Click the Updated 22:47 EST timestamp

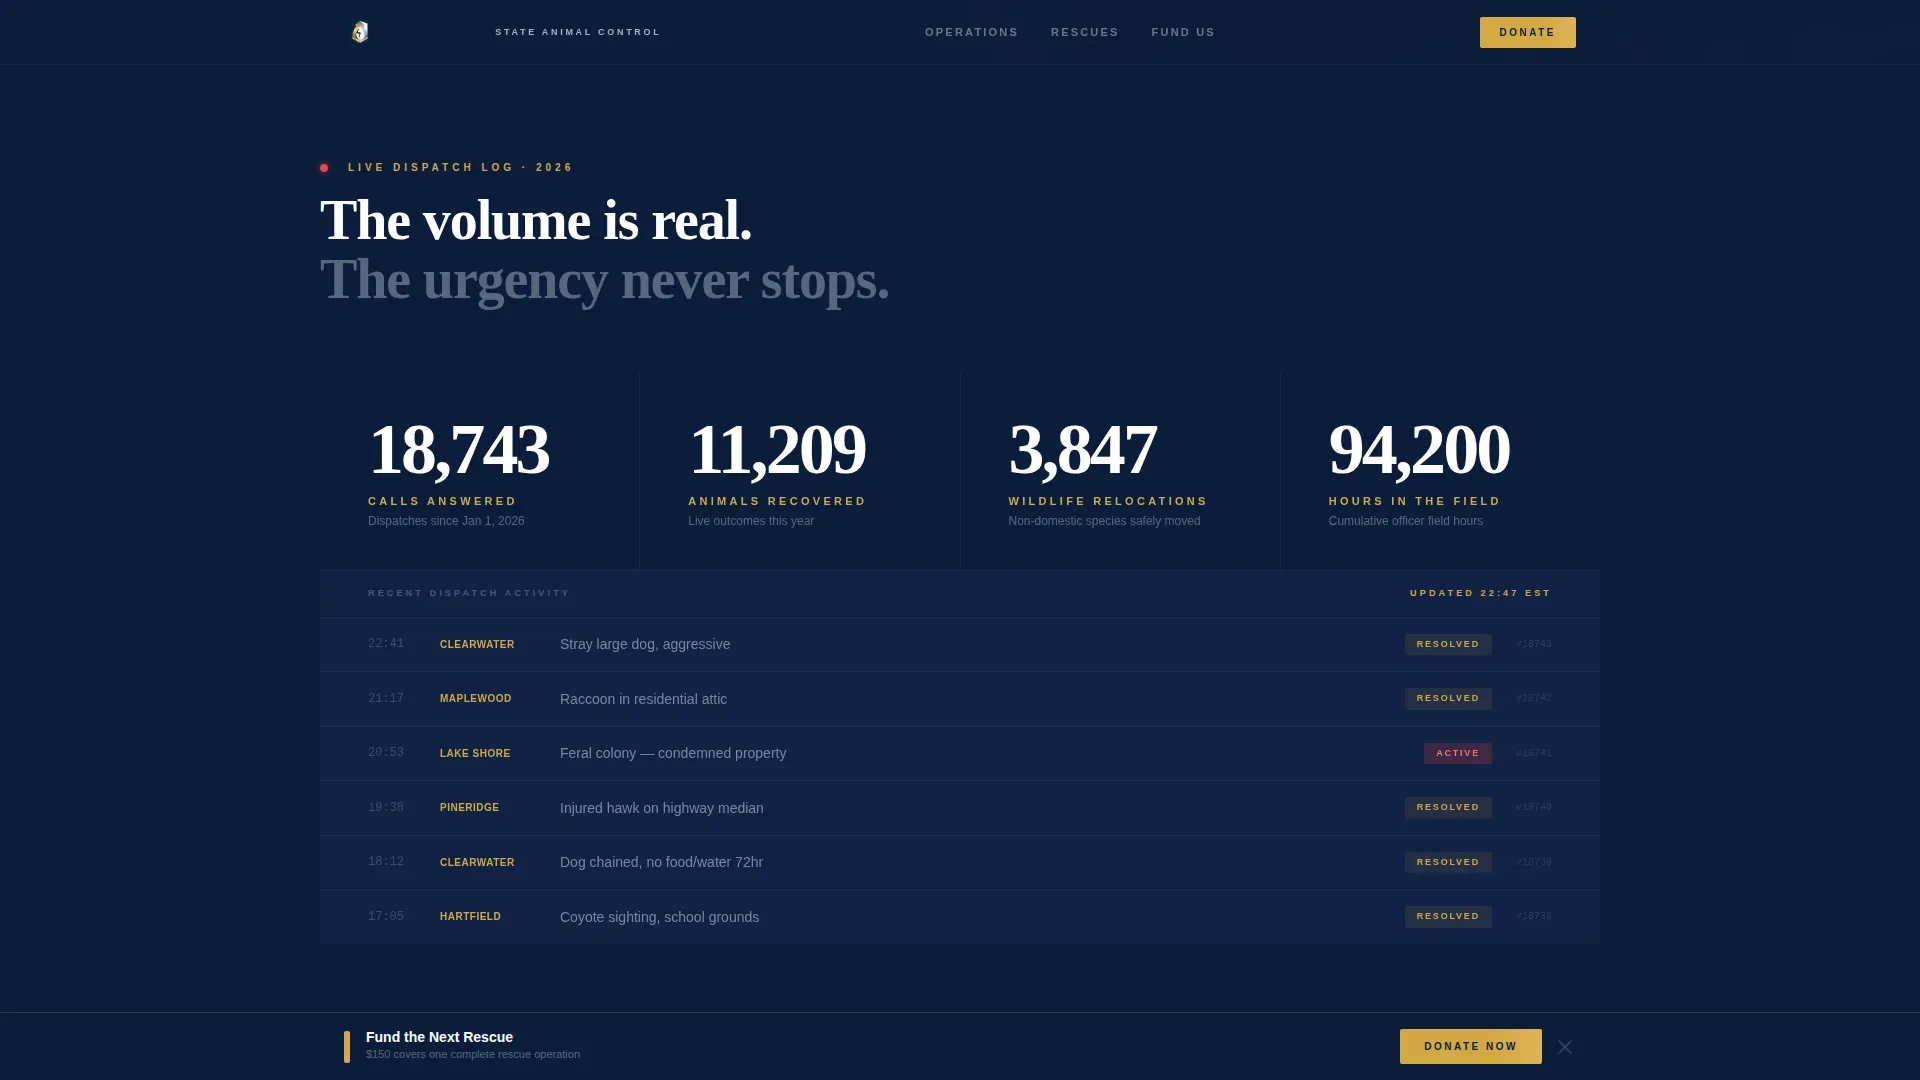point(1480,593)
